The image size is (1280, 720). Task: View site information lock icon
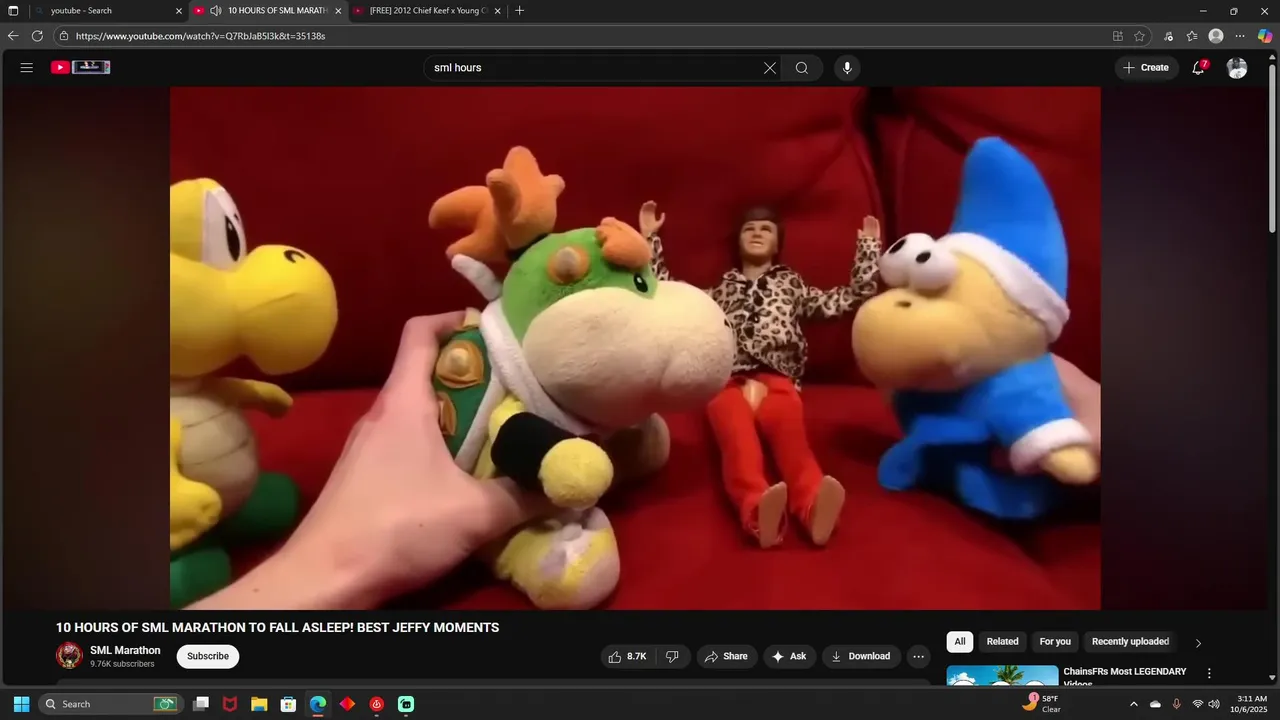[64, 36]
